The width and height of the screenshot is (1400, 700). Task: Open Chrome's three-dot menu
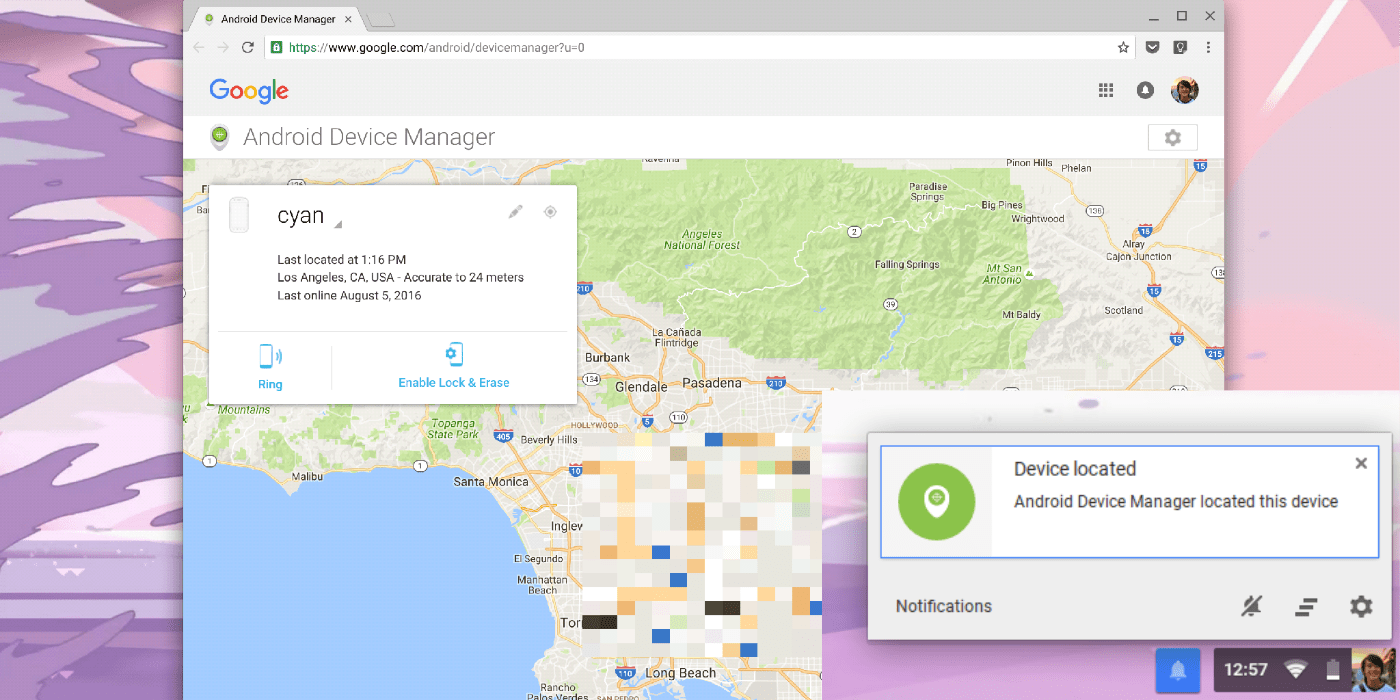click(1208, 47)
